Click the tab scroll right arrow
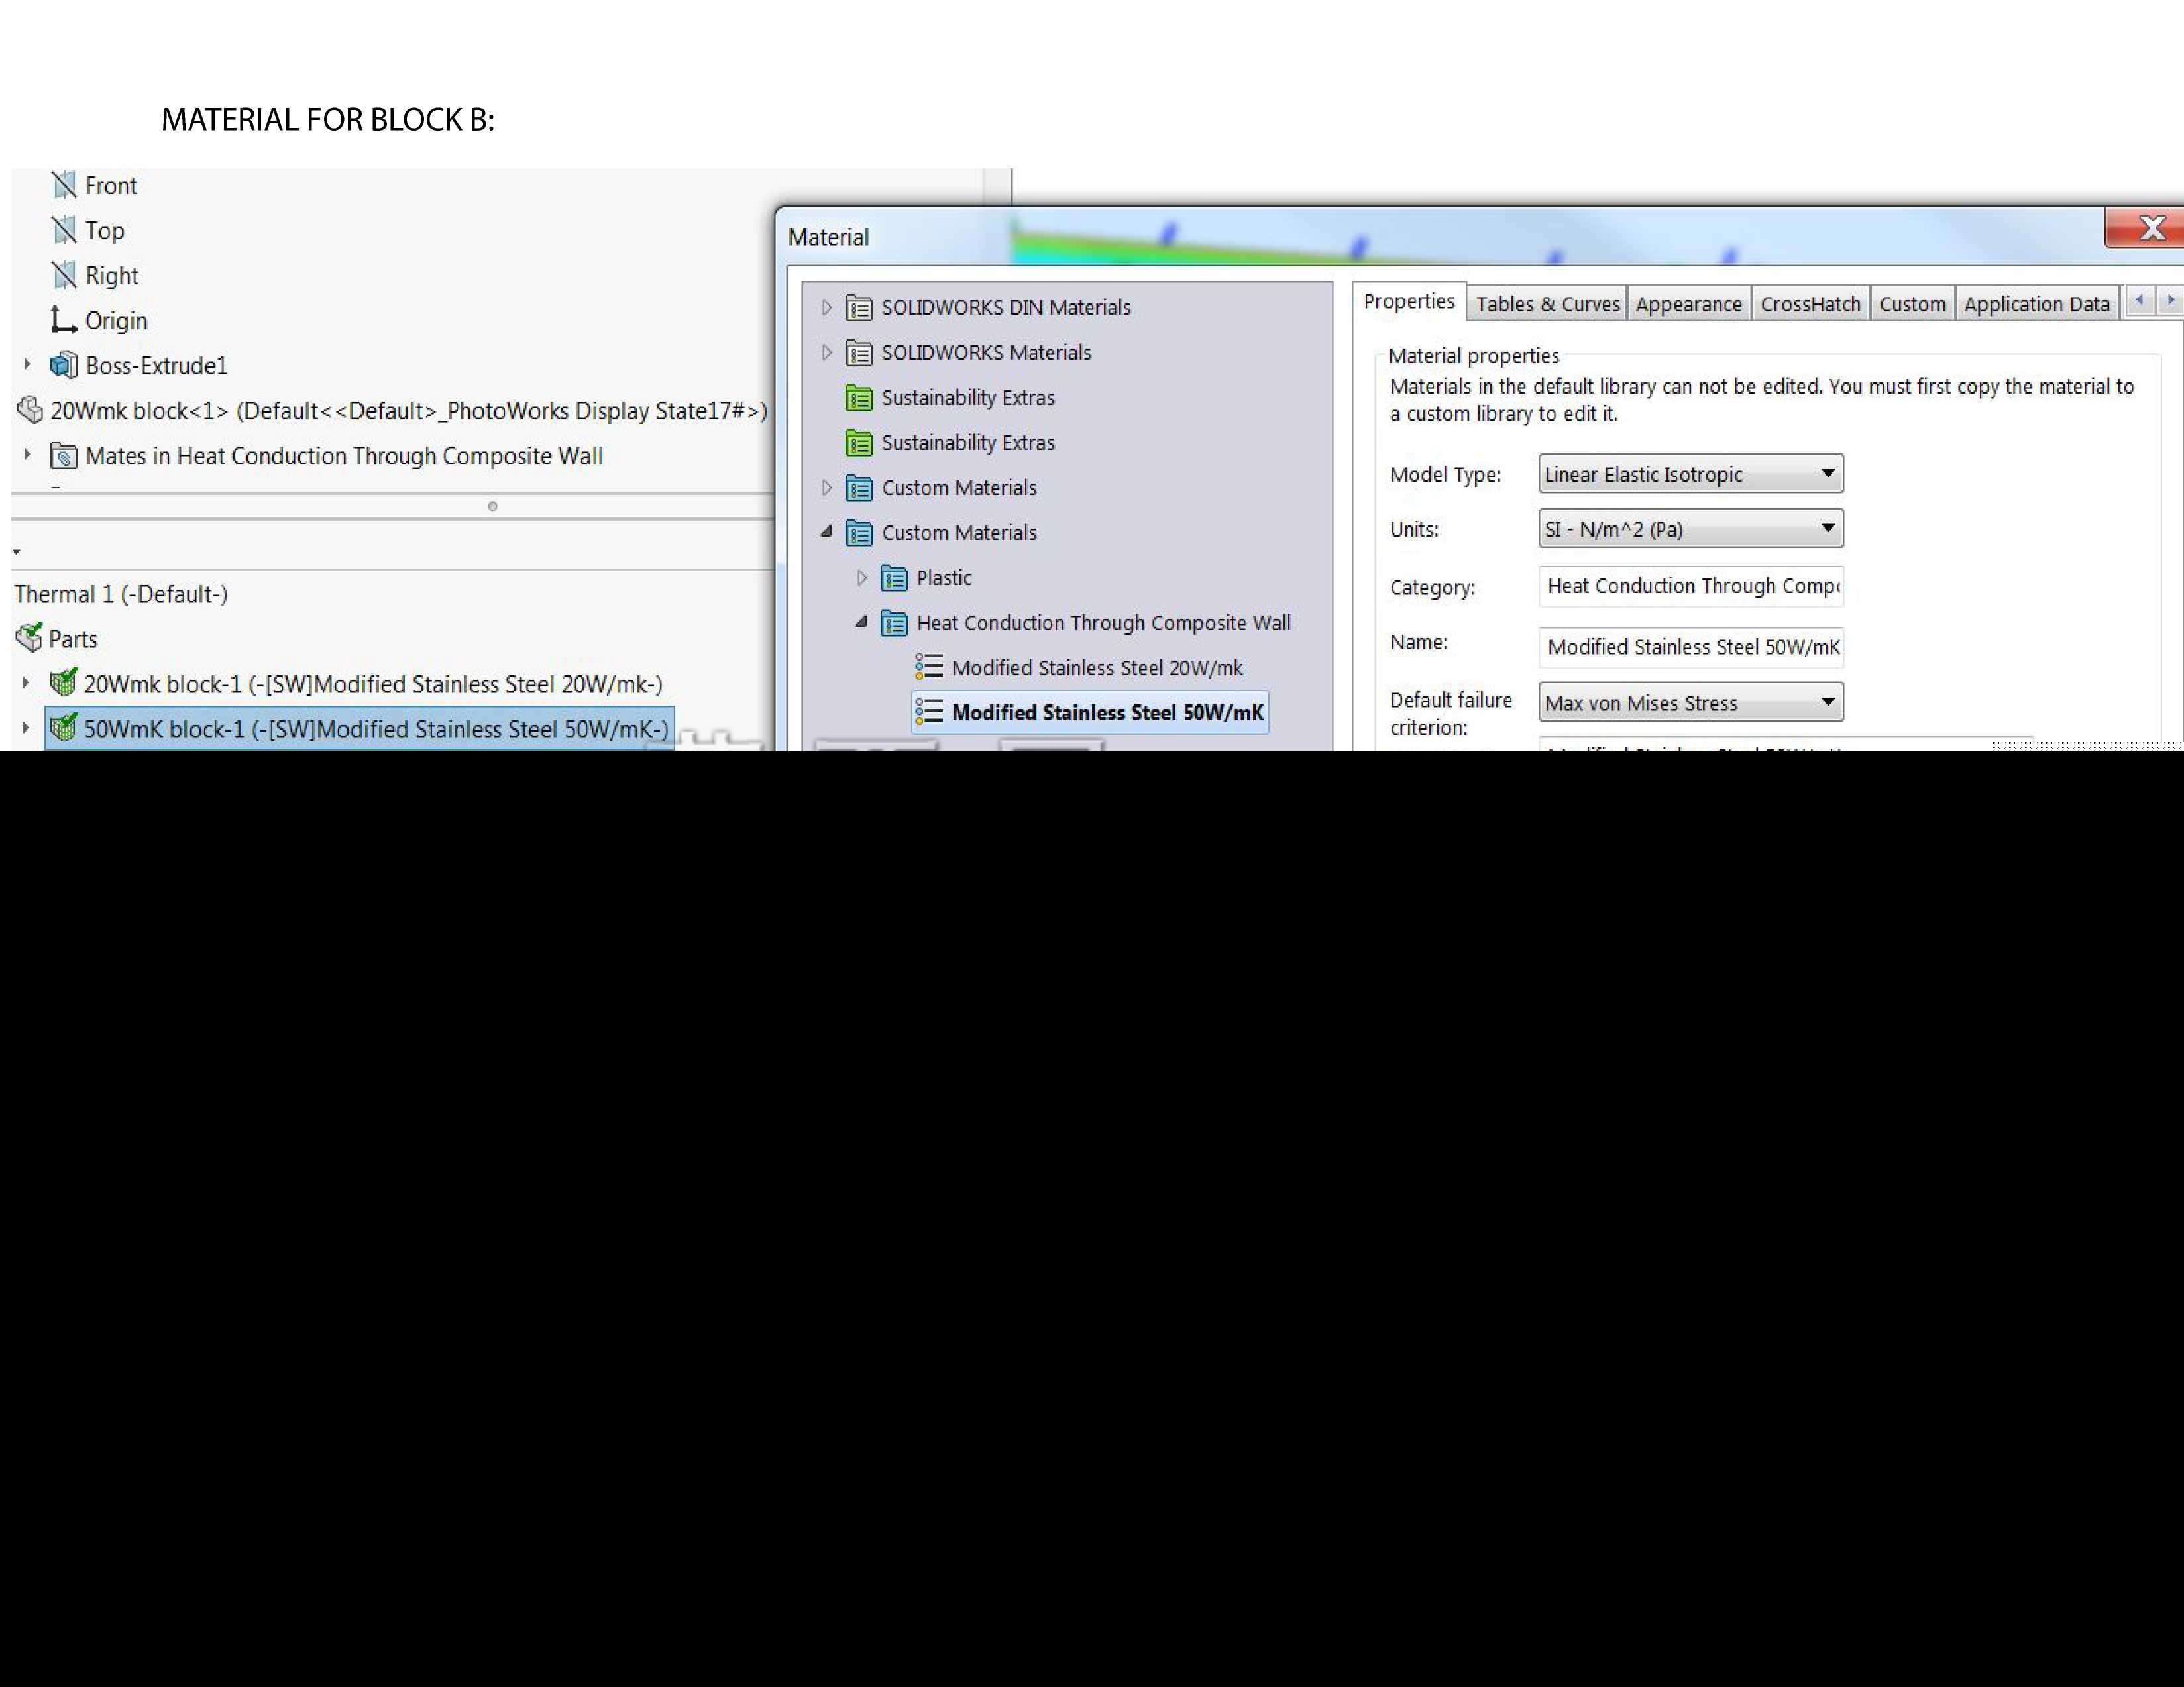Viewport: 2184px width, 1687px height. tap(2169, 300)
